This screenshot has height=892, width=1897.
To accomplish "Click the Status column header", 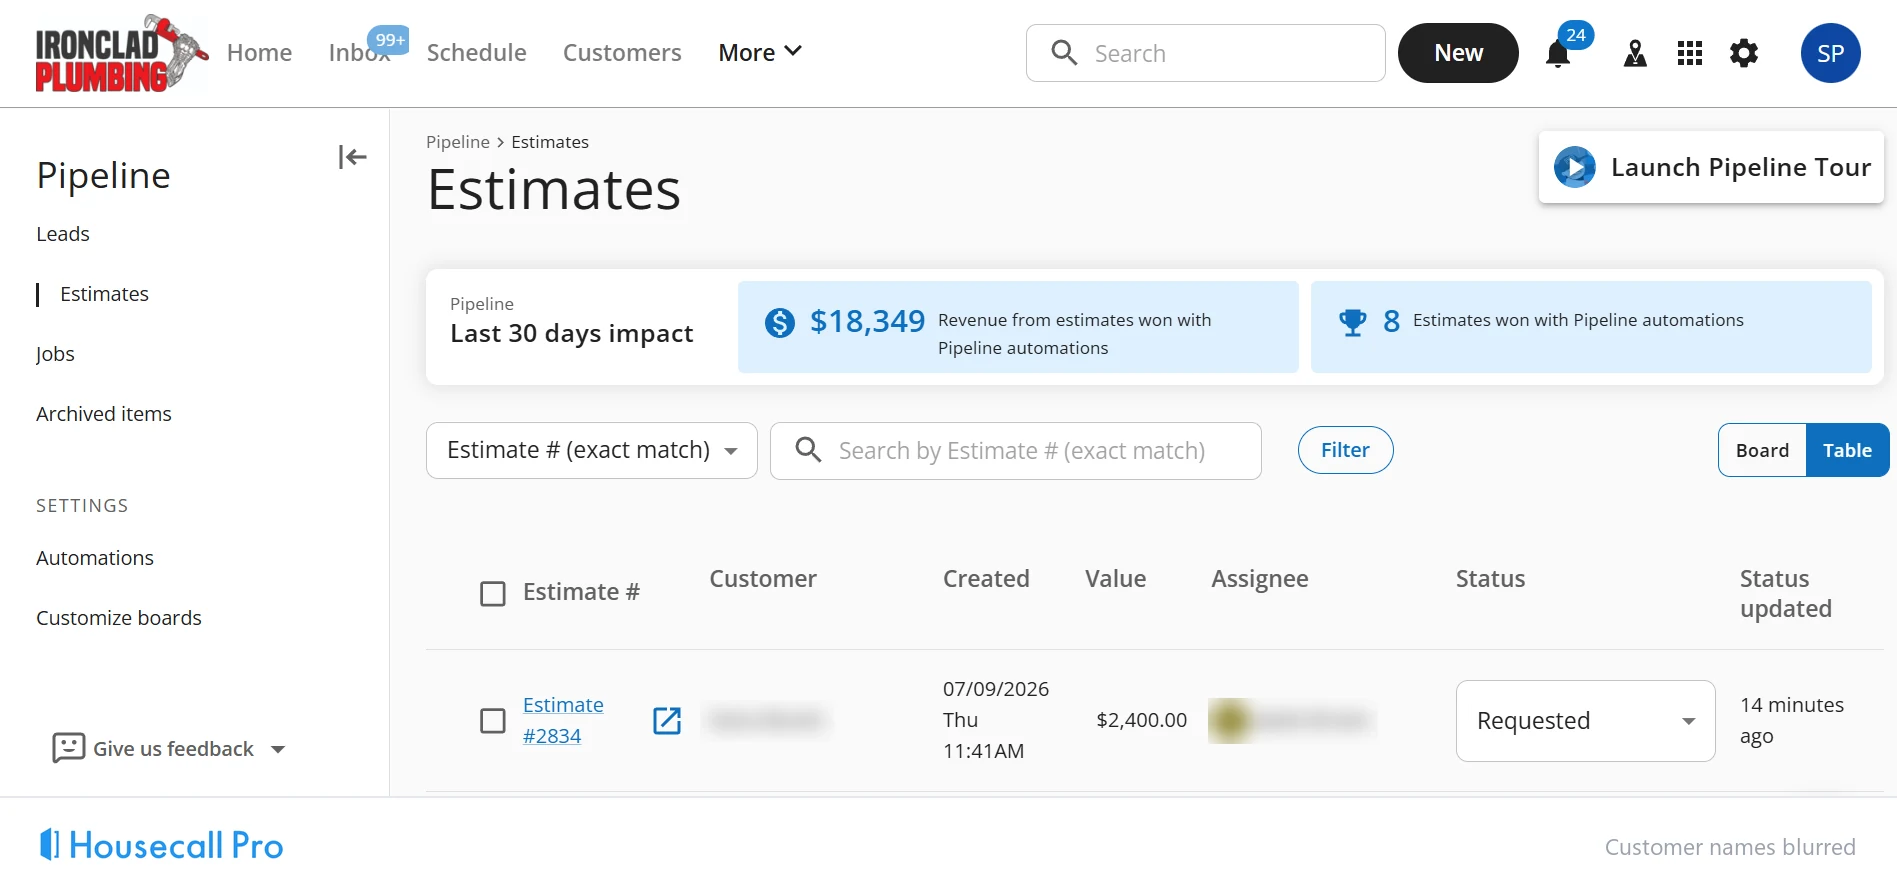I will coord(1490,579).
